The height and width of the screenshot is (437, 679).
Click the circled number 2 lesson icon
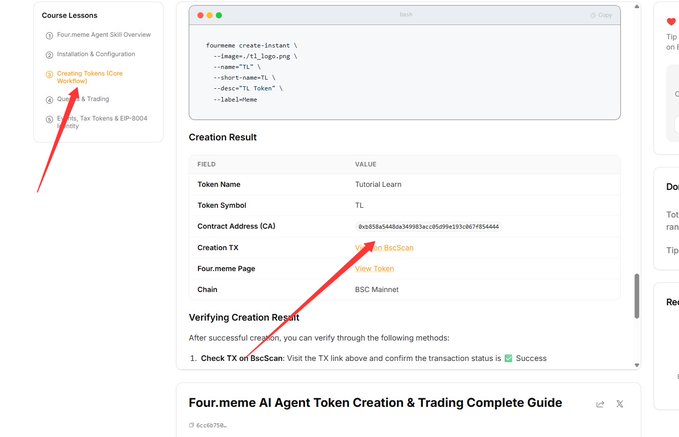[x=49, y=55]
